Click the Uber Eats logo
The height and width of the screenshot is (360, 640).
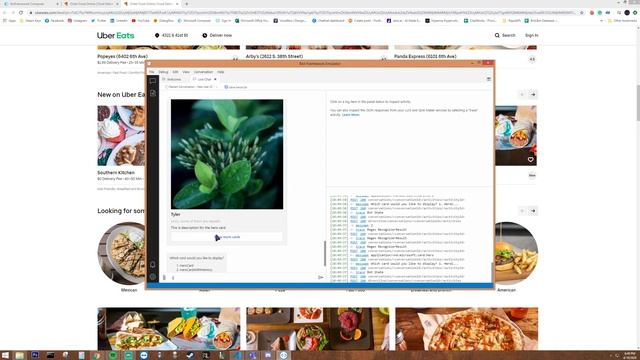click(116, 36)
